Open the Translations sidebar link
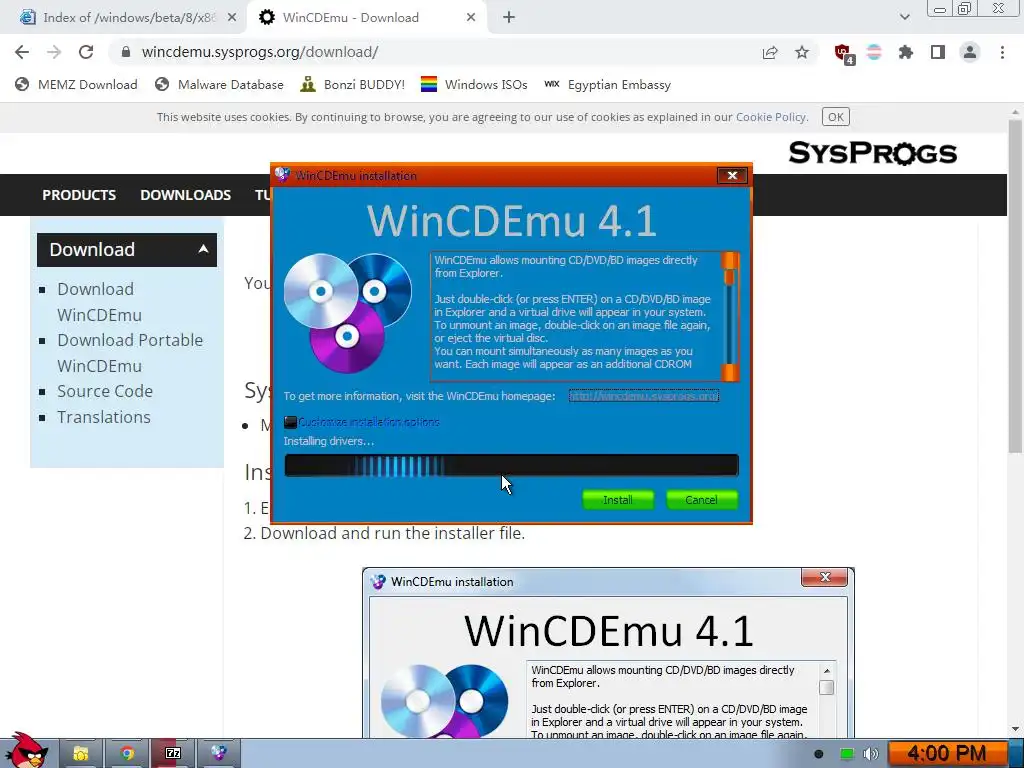Image resolution: width=1024 pixels, height=768 pixels. [x=104, y=417]
